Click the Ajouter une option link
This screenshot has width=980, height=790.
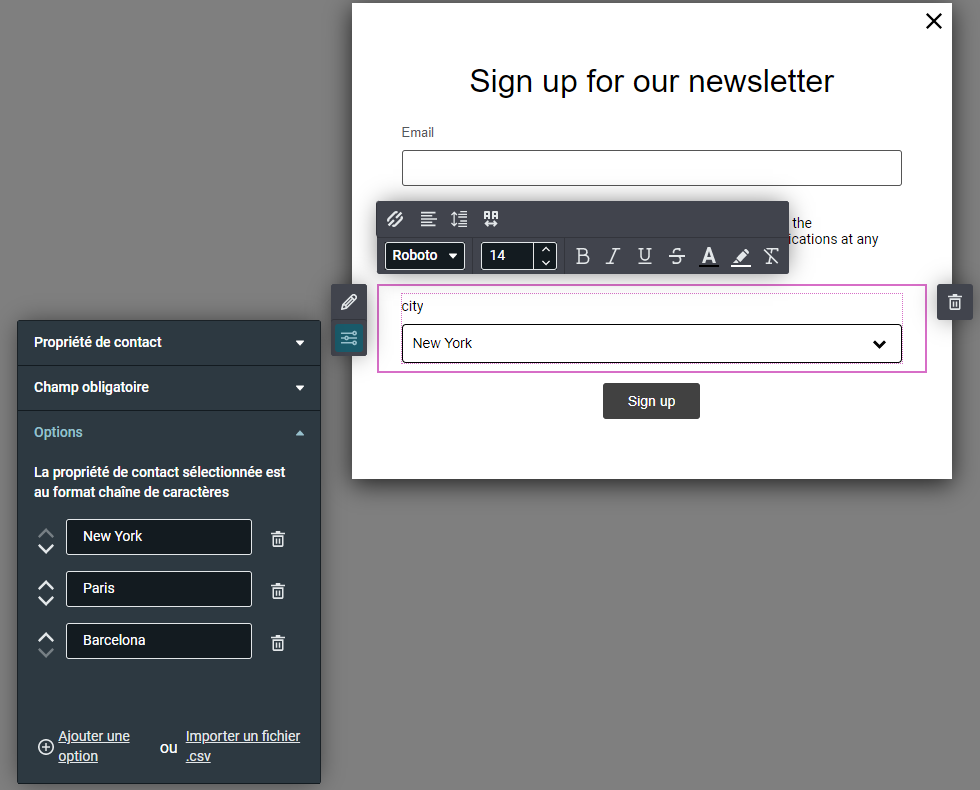(x=94, y=746)
